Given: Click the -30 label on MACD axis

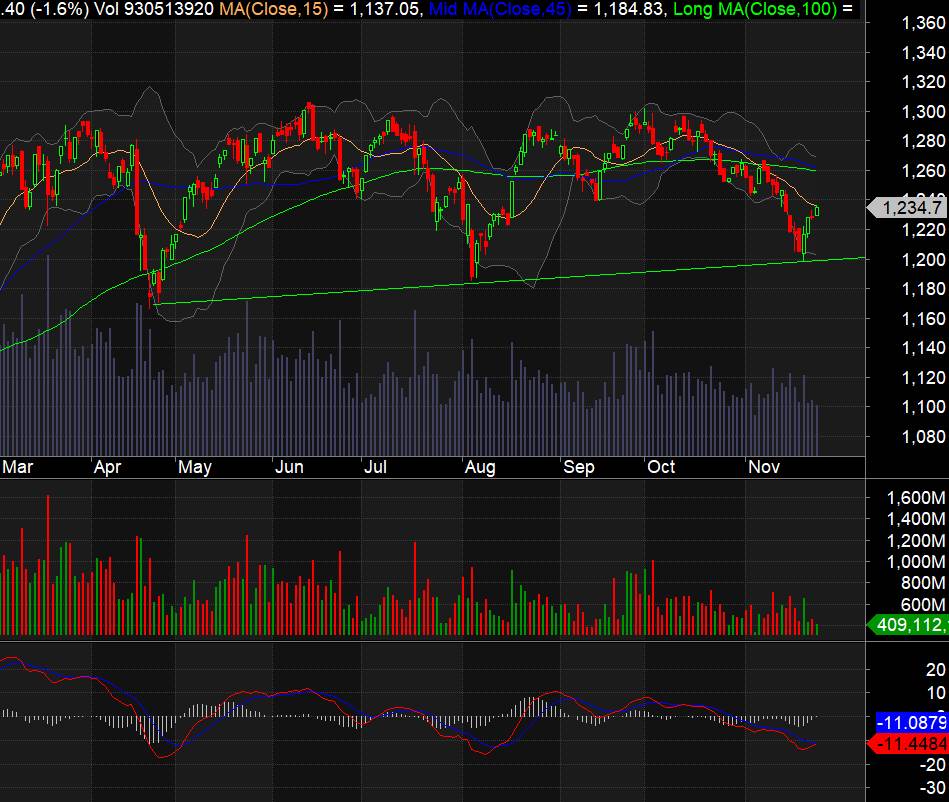Looking at the screenshot, I should (933, 789).
